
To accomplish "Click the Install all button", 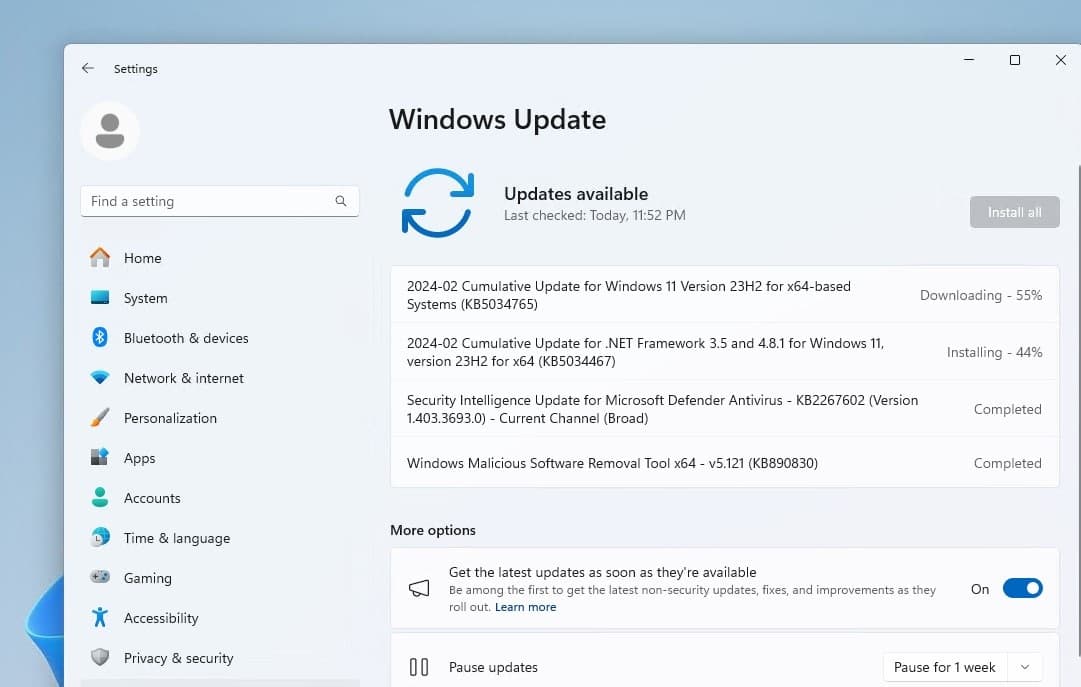I will point(1014,212).
